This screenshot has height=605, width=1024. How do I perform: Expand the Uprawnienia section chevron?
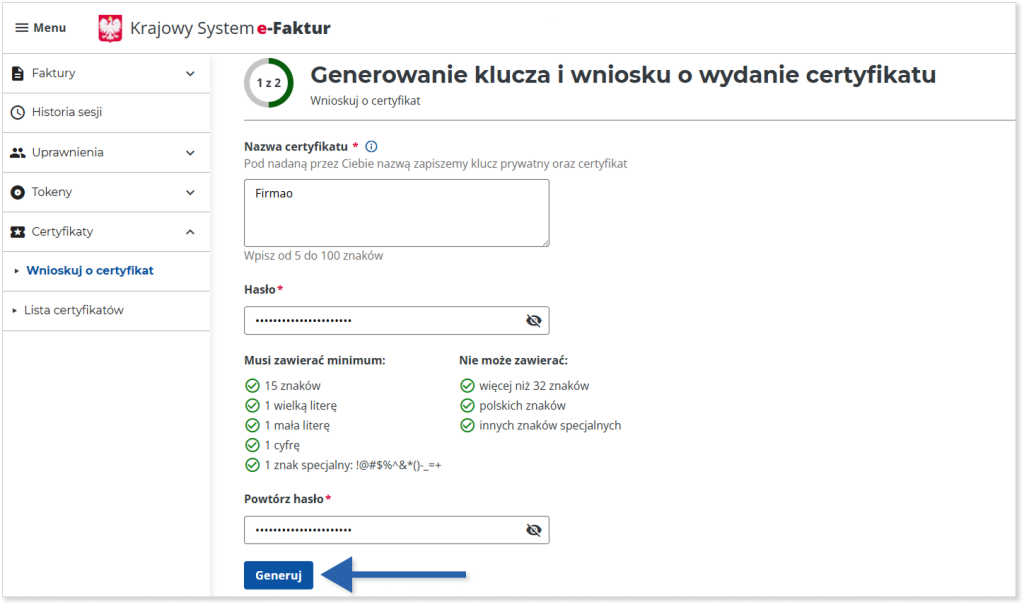tap(190, 153)
